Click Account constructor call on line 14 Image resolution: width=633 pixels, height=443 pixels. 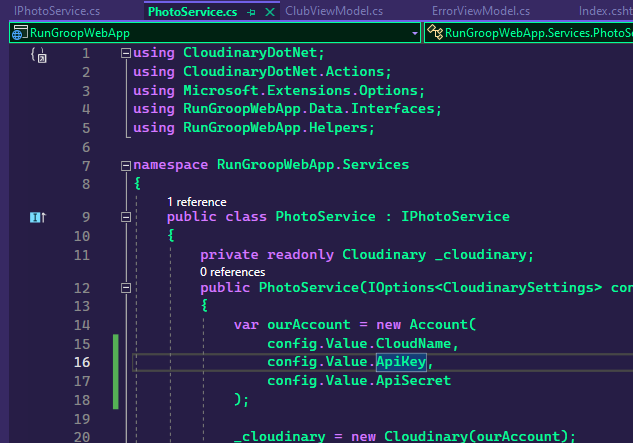click(x=442, y=325)
